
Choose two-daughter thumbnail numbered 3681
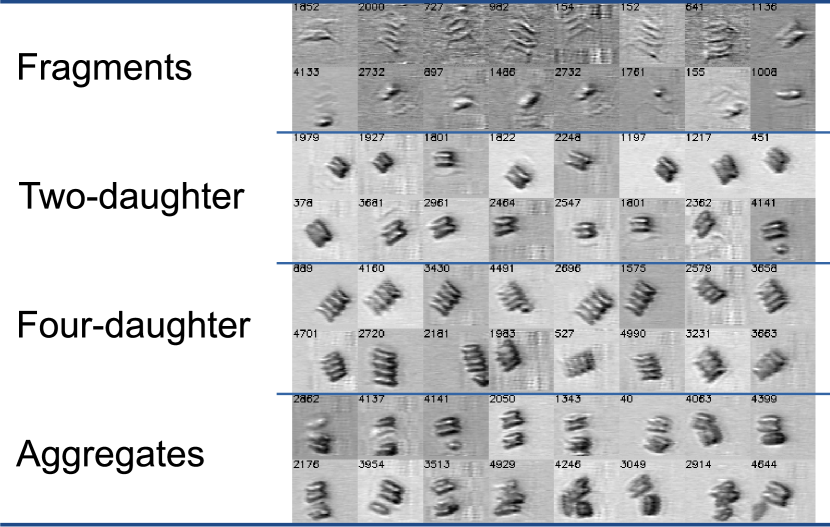coord(391,230)
